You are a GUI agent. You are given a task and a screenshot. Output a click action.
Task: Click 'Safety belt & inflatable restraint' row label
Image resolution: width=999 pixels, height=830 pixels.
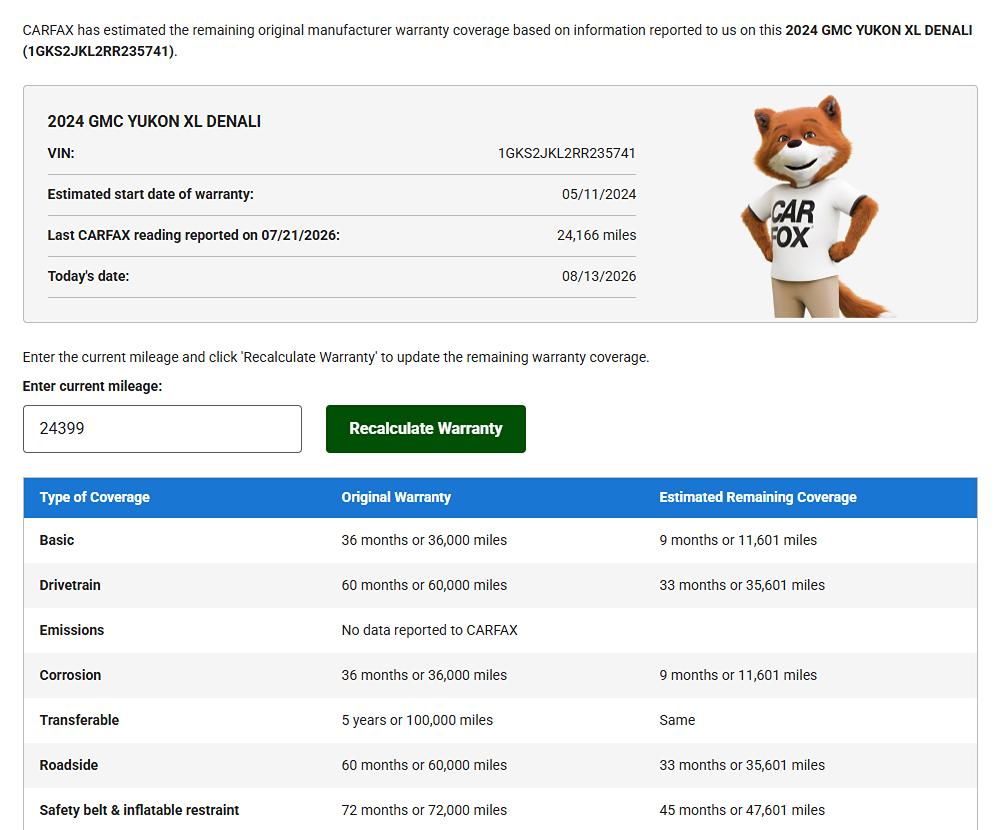pyautogui.click(x=139, y=810)
